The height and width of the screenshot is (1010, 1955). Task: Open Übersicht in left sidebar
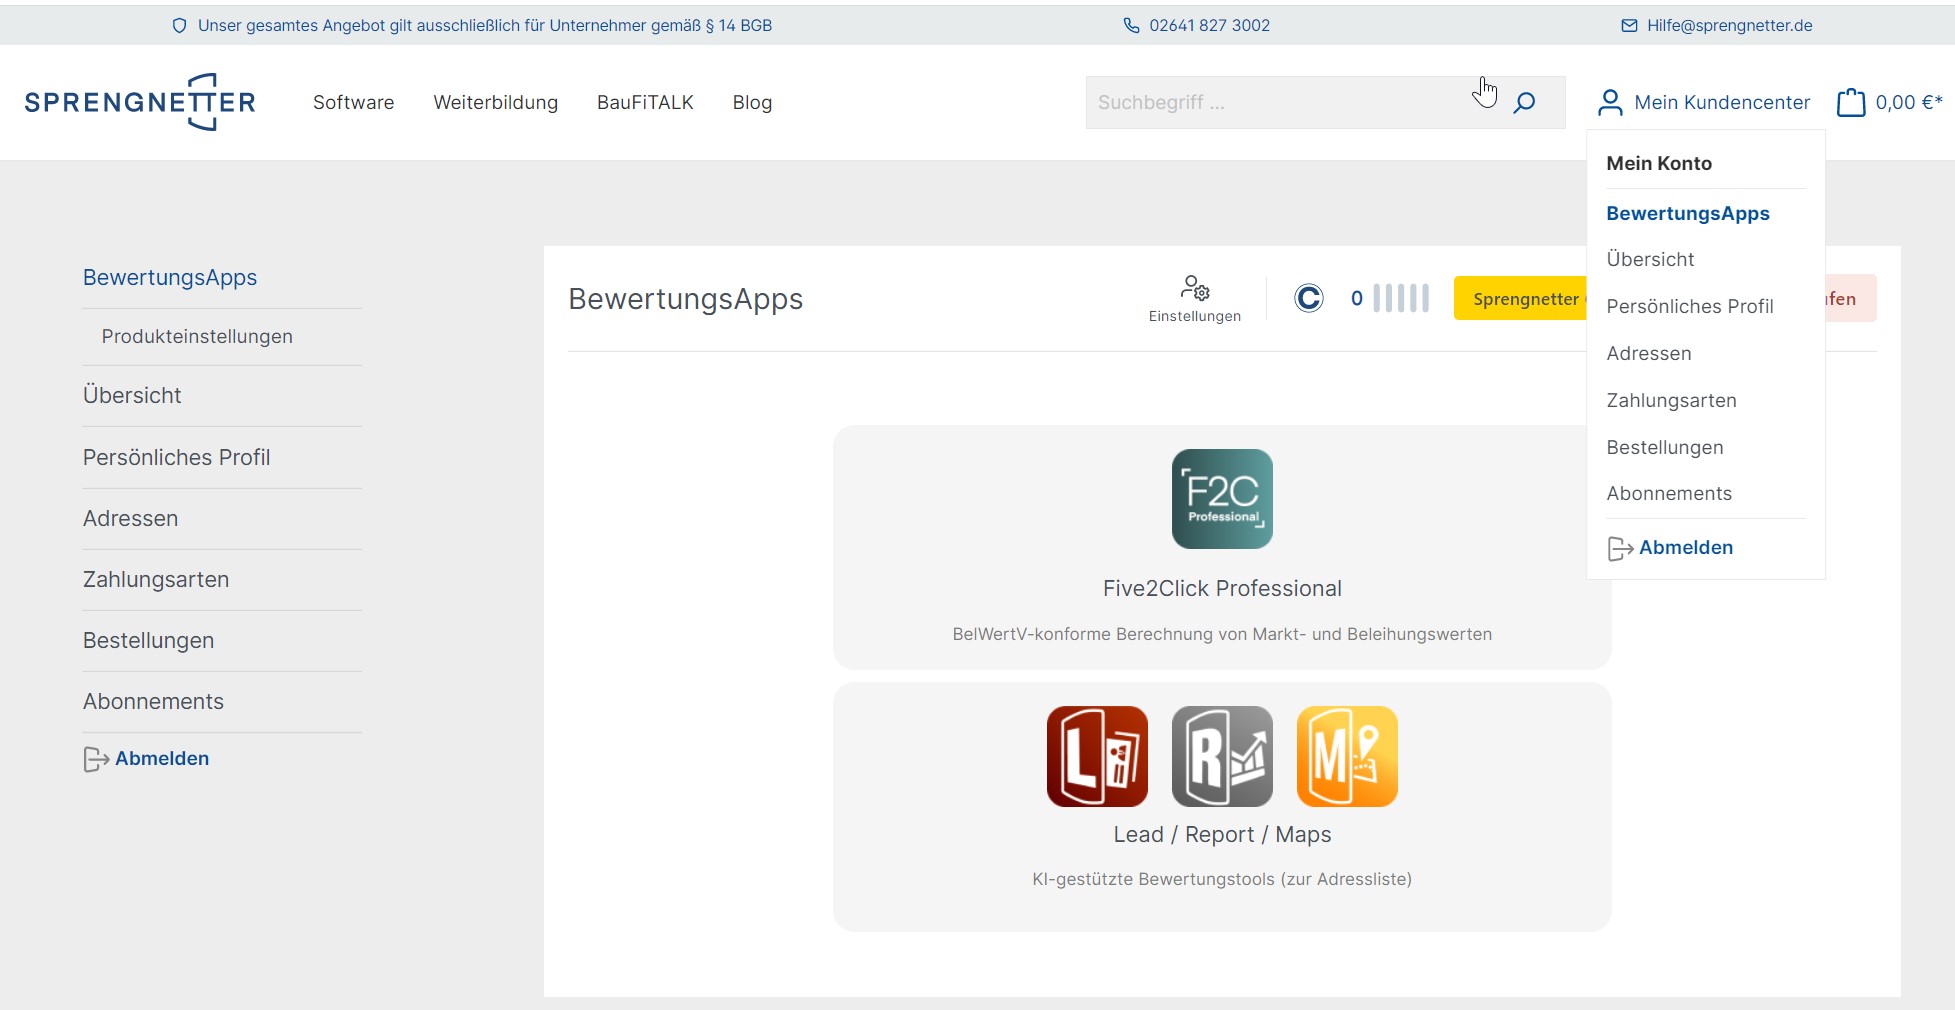[x=132, y=395]
